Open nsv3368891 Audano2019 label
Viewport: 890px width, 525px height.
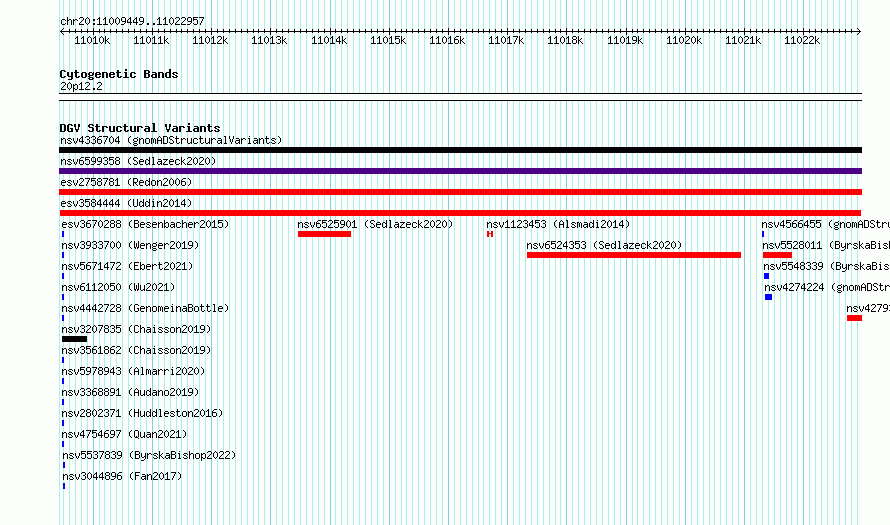(x=131, y=392)
